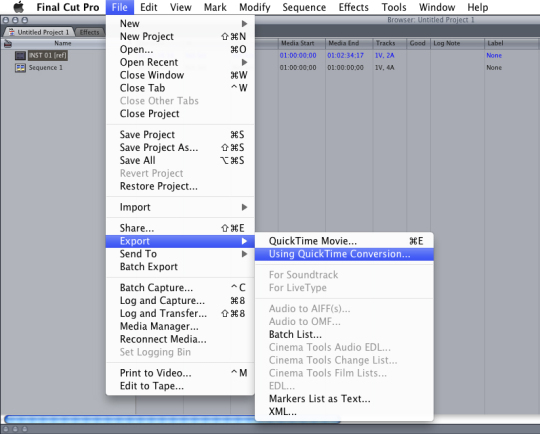This screenshot has width=540, height=434.
Task: Open the Effects menu
Action: 354,7
